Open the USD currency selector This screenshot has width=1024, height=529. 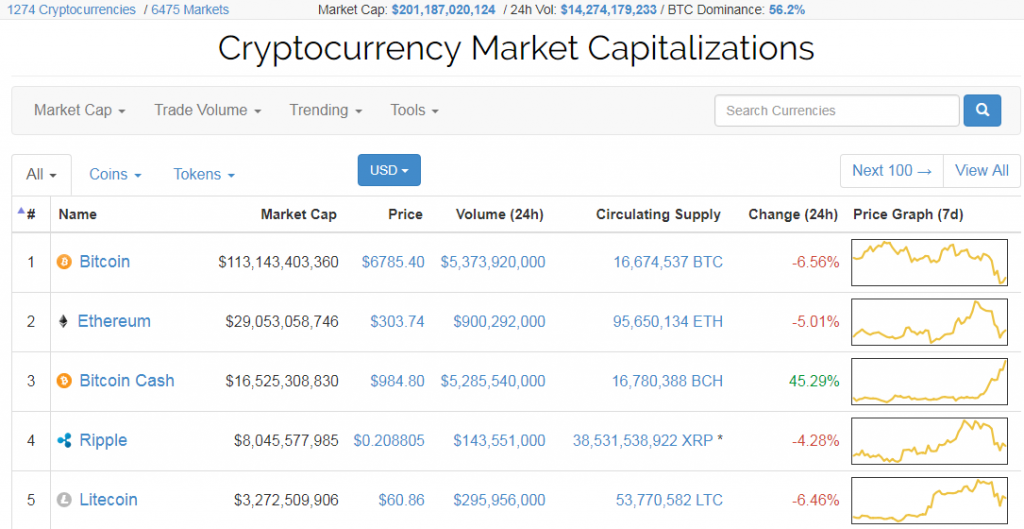point(389,170)
